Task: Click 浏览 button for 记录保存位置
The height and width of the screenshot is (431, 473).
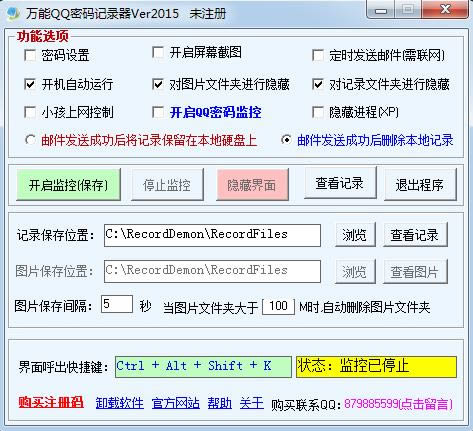Action: click(355, 235)
